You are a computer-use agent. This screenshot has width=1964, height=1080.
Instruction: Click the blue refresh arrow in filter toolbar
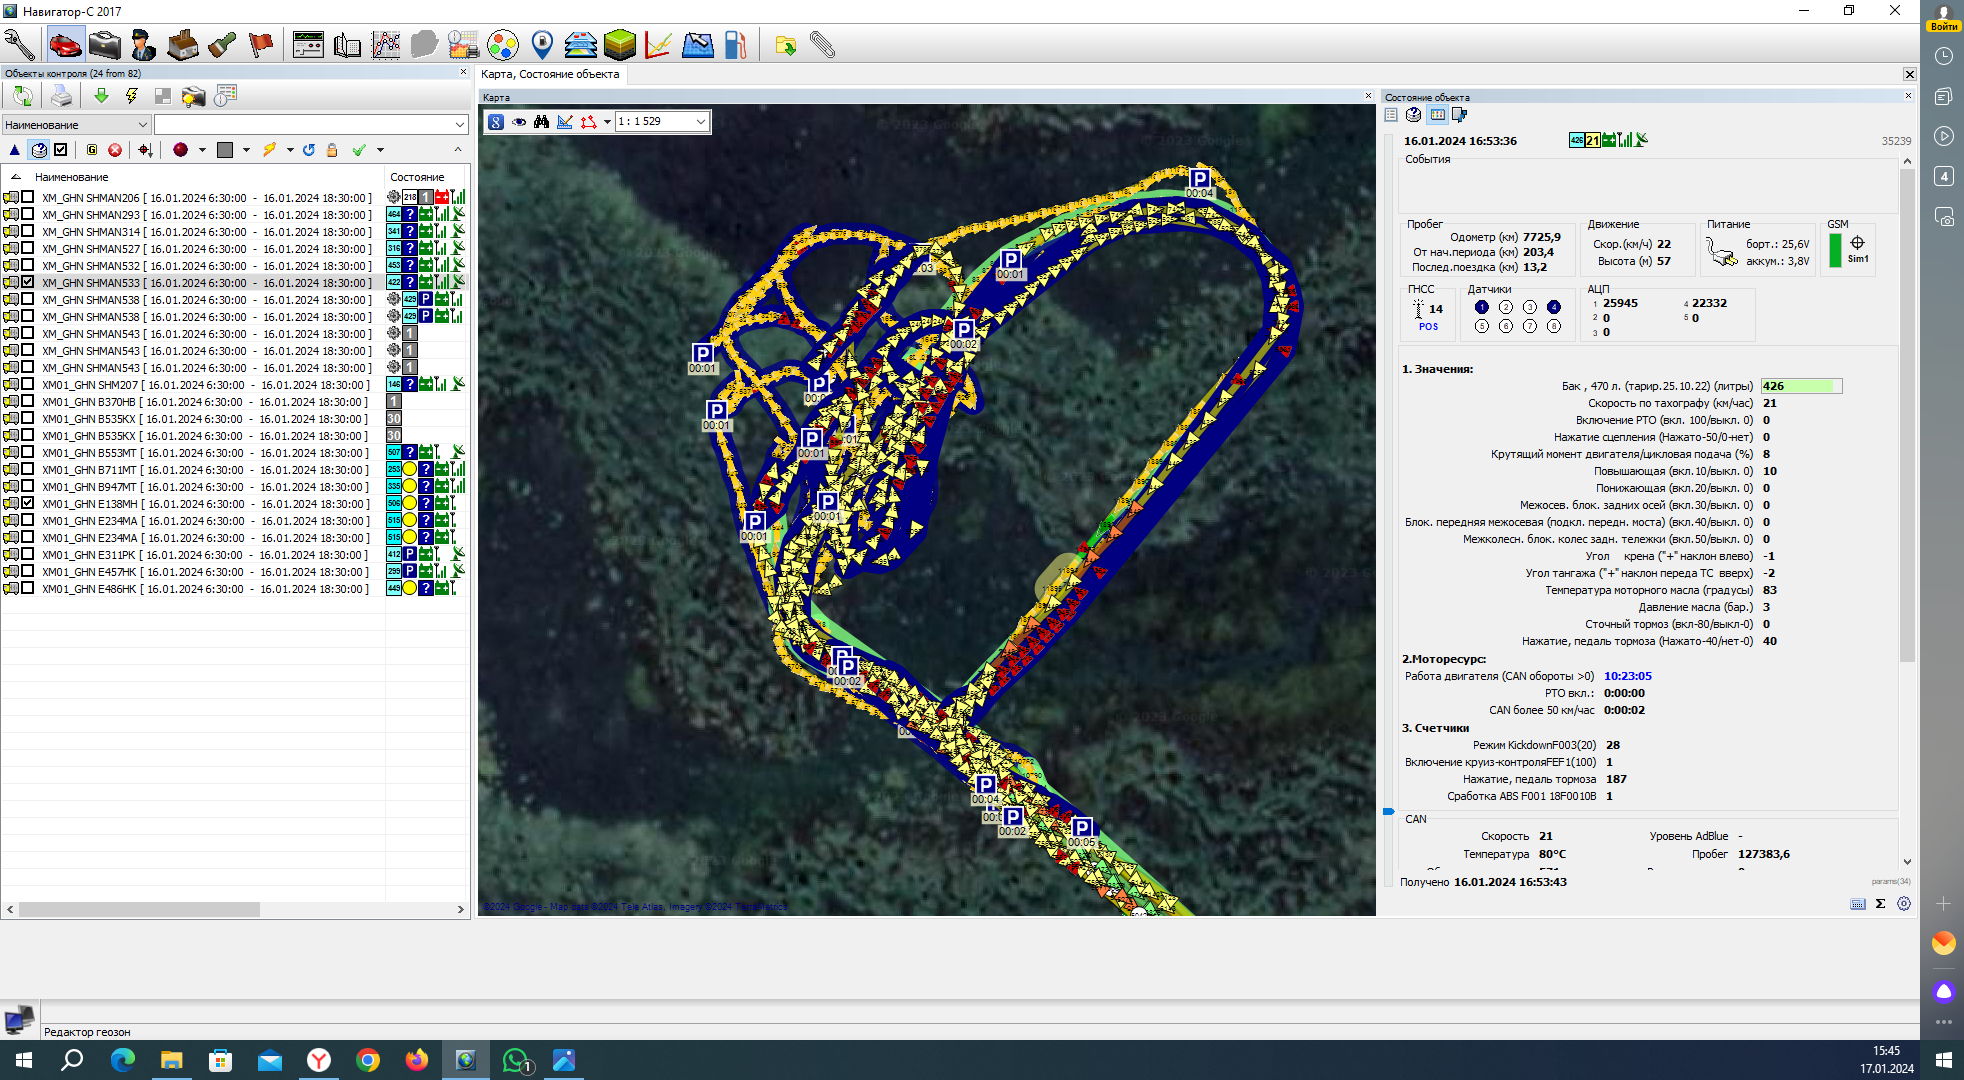click(309, 150)
